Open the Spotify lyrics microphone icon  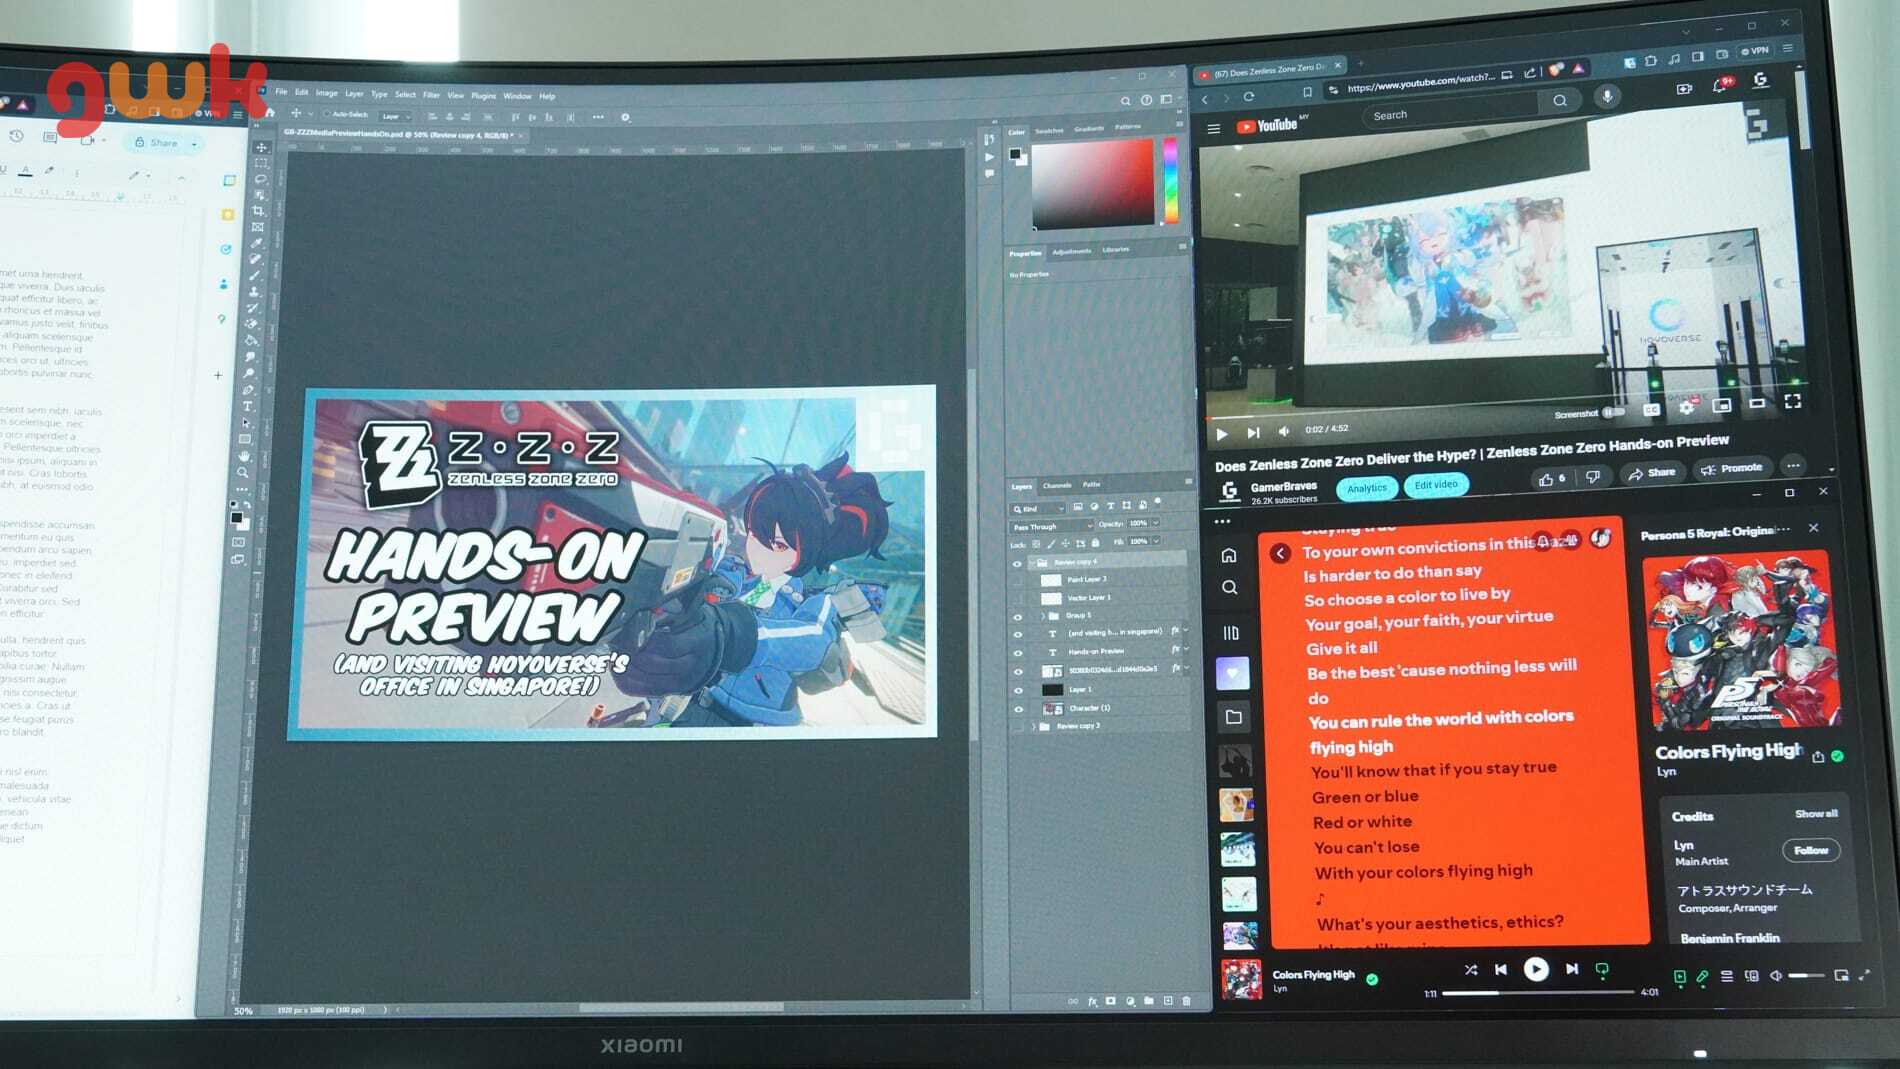point(1702,976)
